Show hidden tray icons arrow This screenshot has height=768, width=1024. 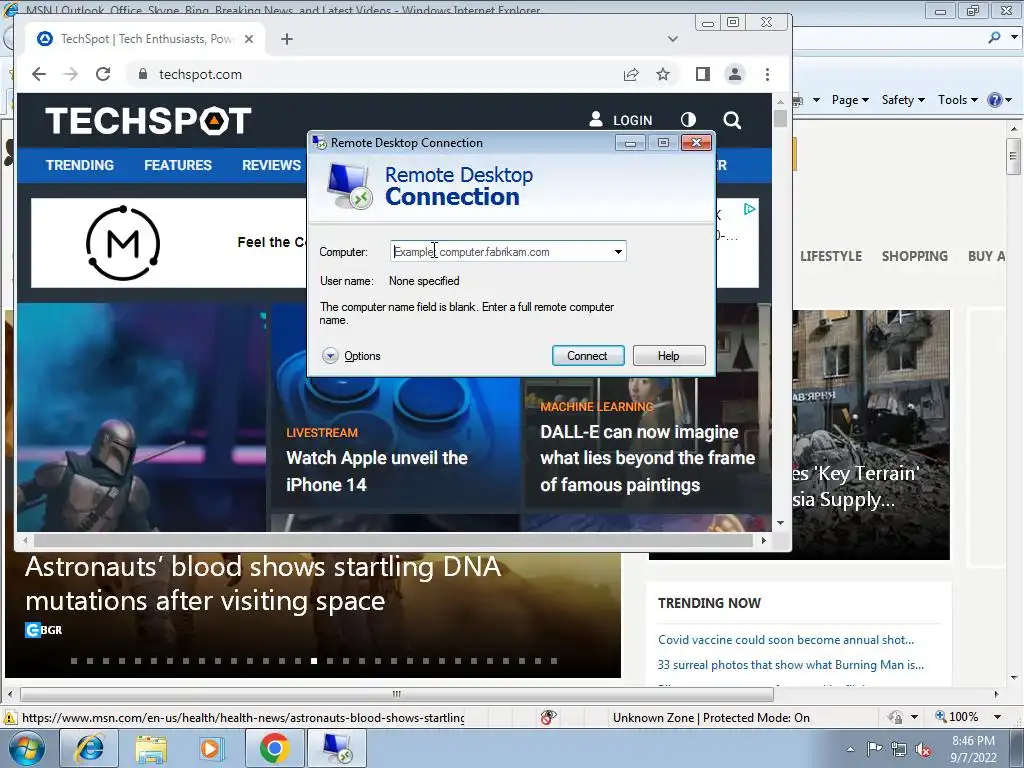(x=850, y=749)
